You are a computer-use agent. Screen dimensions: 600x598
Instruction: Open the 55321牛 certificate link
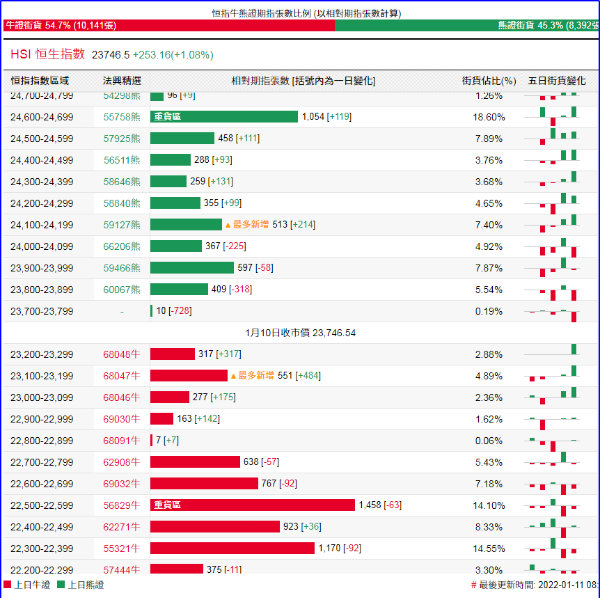point(121,548)
